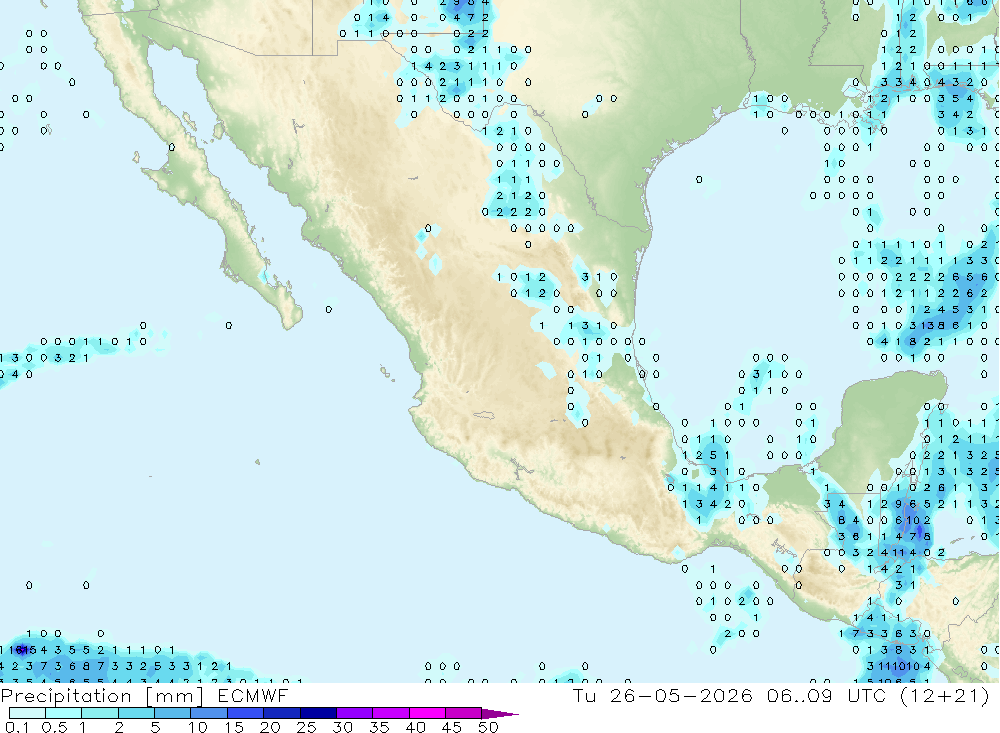
Task: Click the 'Precipitation' title text
Action: [66, 696]
